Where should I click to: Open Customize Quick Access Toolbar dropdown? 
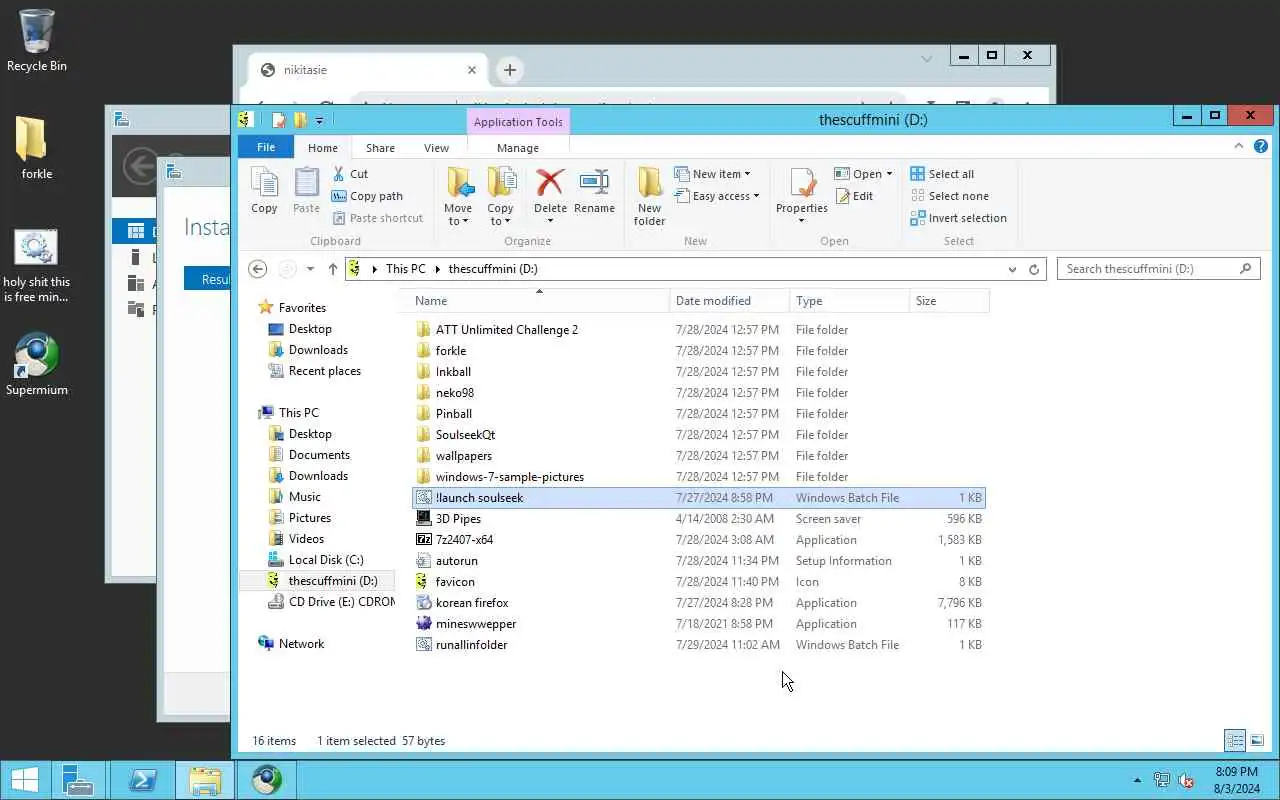[x=319, y=120]
